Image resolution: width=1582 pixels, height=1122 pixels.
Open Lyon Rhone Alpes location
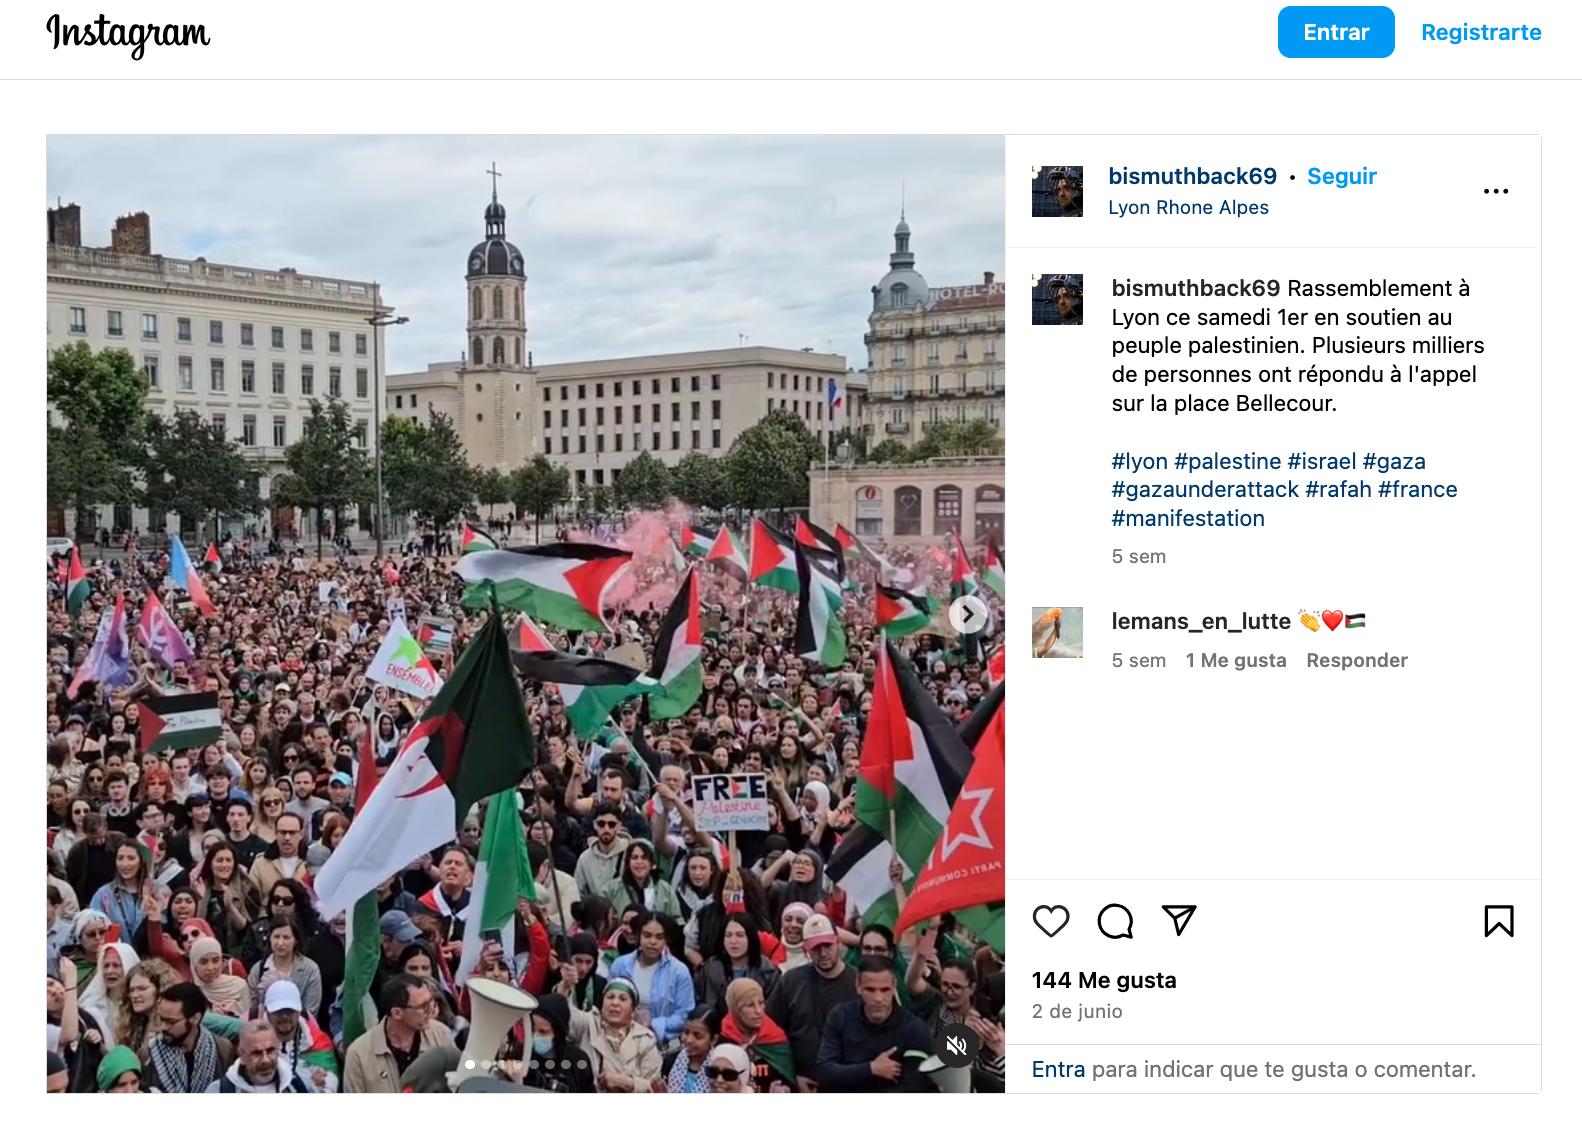[x=1188, y=207]
